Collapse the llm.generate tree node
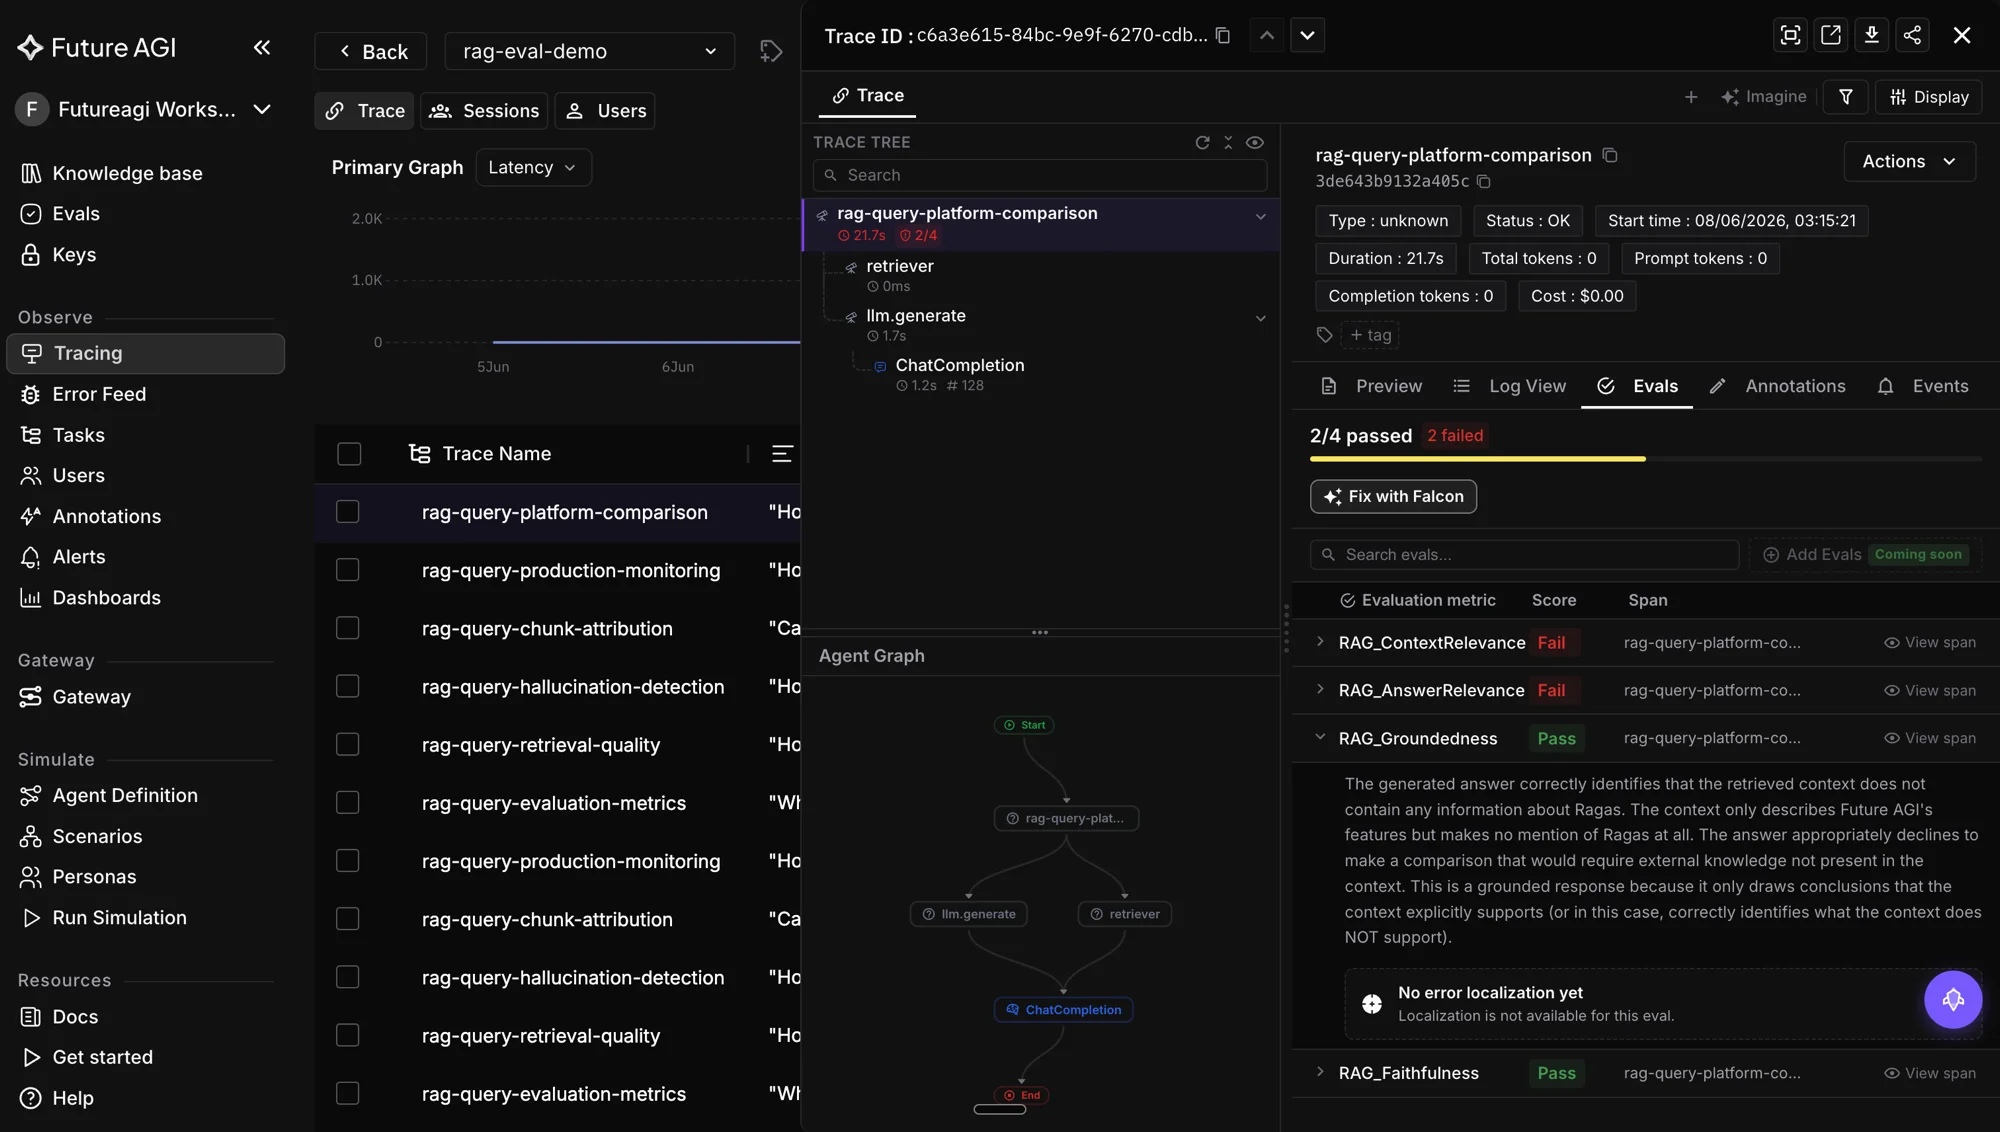This screenshot has width=2000, height=1132. pos(1260,318)
